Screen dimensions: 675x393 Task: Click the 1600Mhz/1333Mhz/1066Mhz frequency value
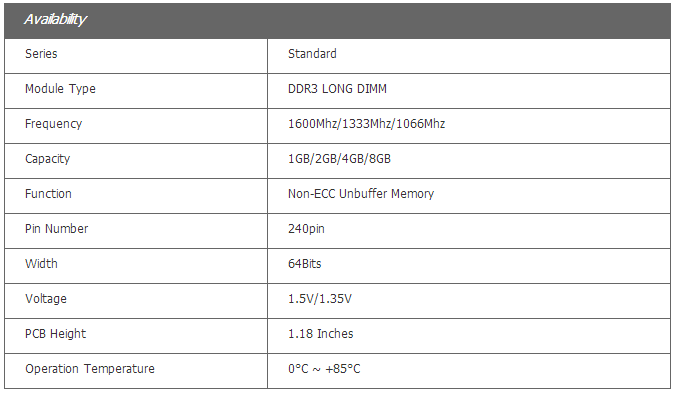(366, 124)
